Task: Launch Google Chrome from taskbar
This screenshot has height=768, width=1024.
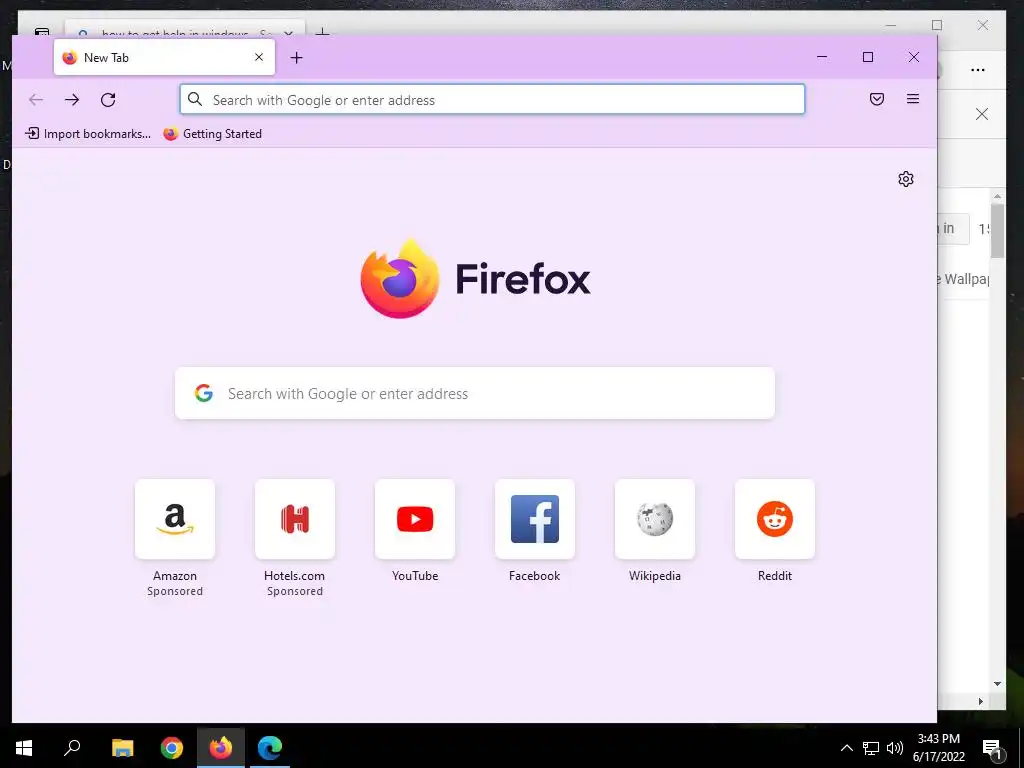Action: click(x=172, y=748)
